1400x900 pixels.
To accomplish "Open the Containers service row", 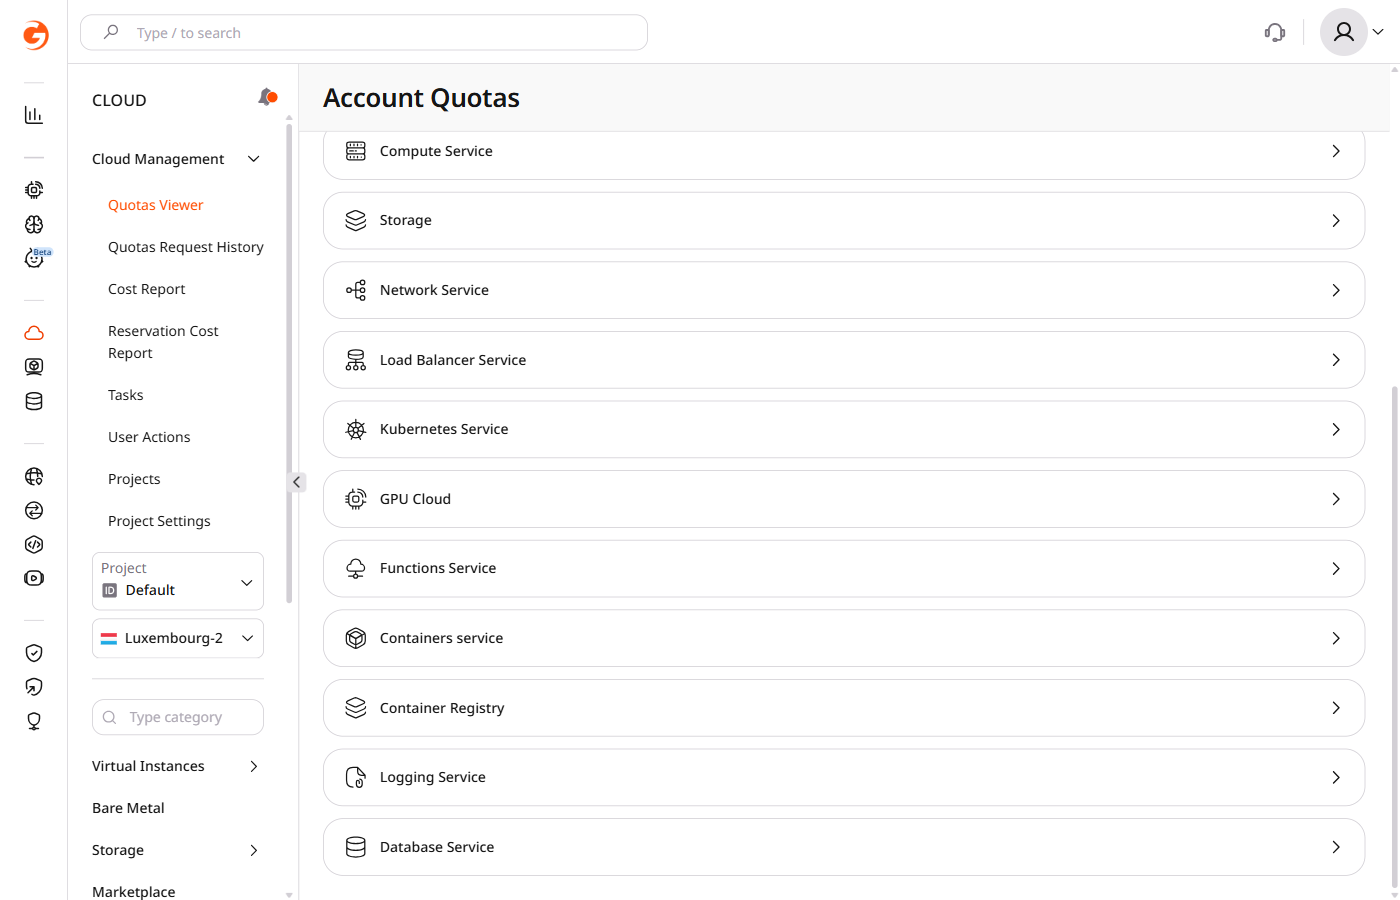I will click(x=844, y=638).
